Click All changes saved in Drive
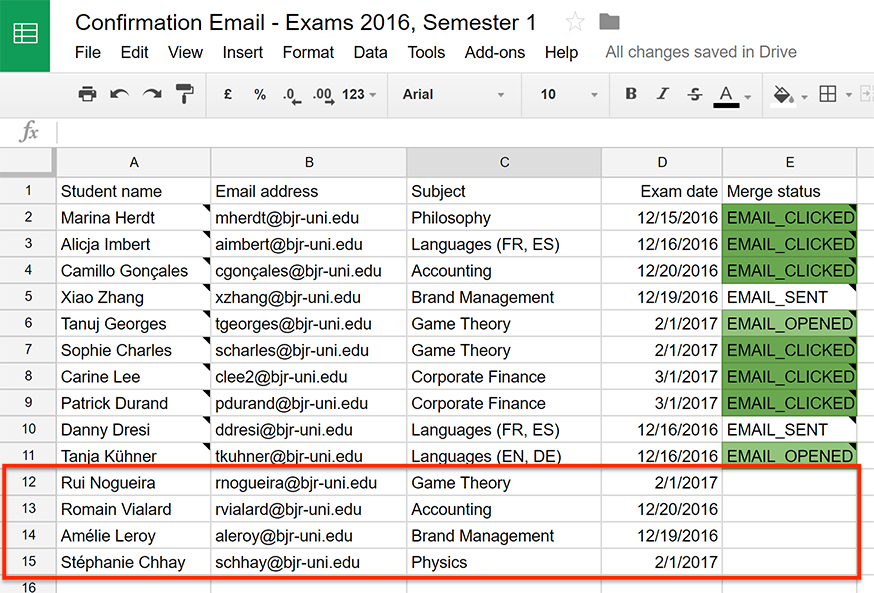The height and width of the screenshot is (593, 874). click(x=701, y=52)
